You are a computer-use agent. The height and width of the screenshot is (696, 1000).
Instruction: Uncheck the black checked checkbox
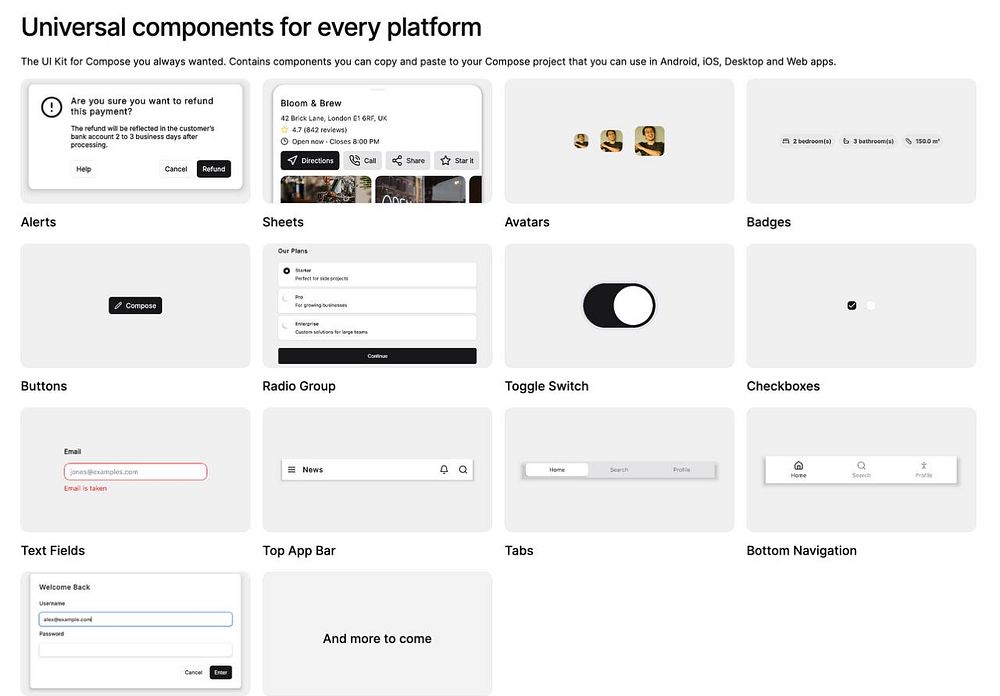(x=851, y=306)
